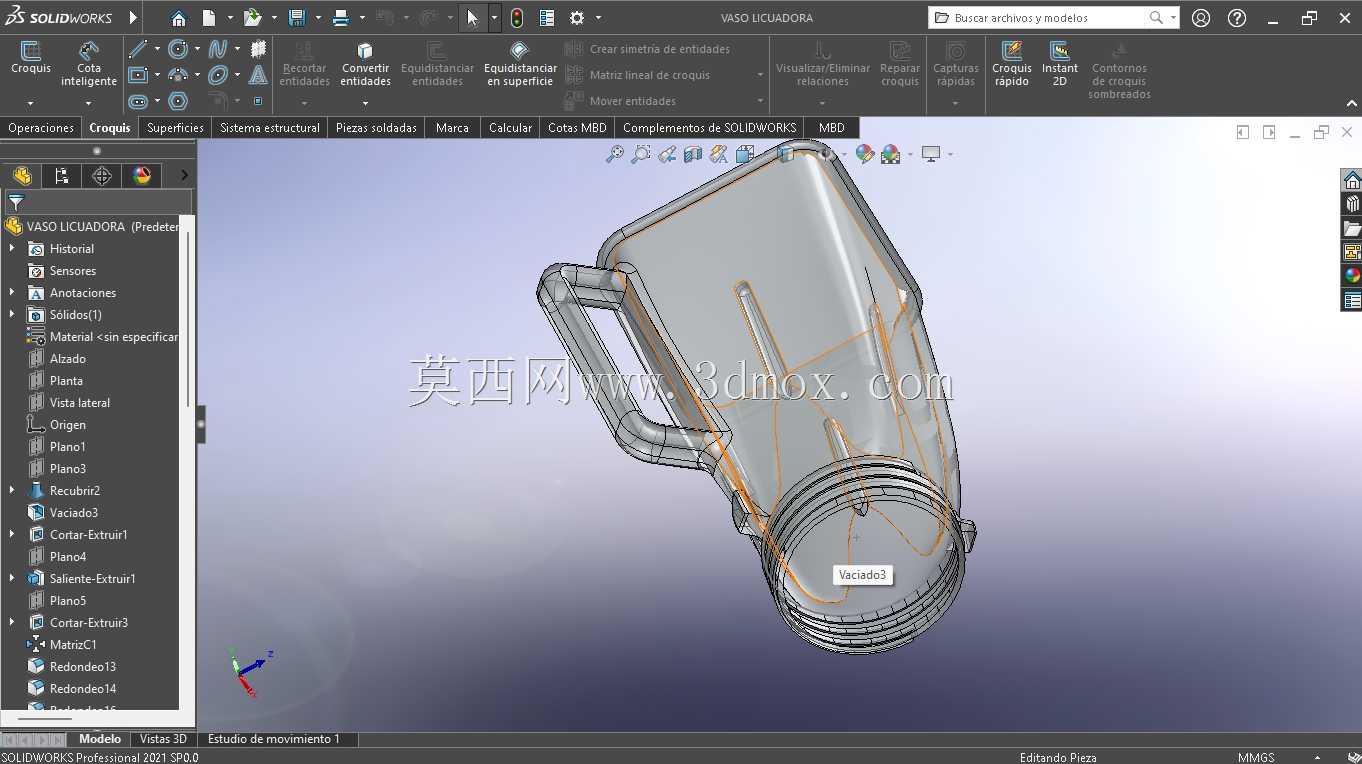Screen dimensions: 1362x764
Task: Choose the Circle sketch tool
Action: pyautogui.click(x=178, y=49)
